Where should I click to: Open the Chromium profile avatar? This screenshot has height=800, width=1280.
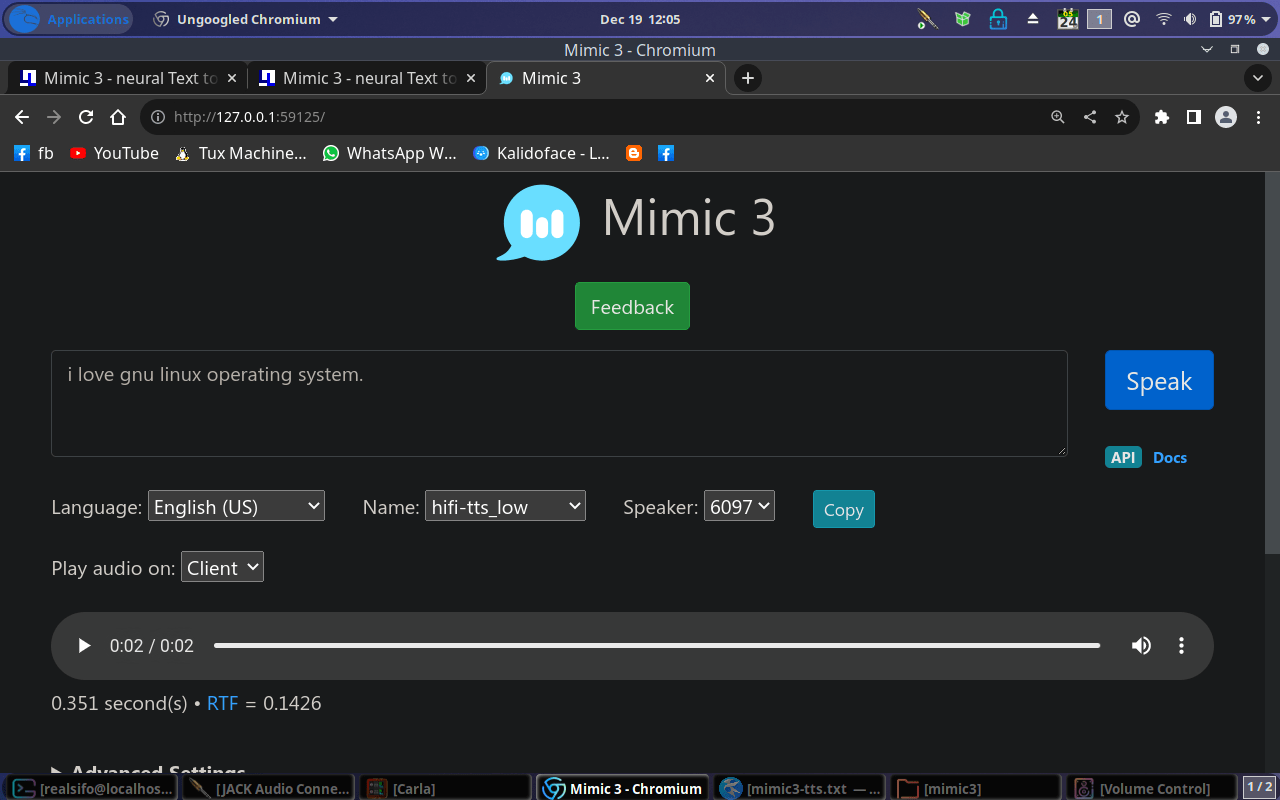point(1226,117)
